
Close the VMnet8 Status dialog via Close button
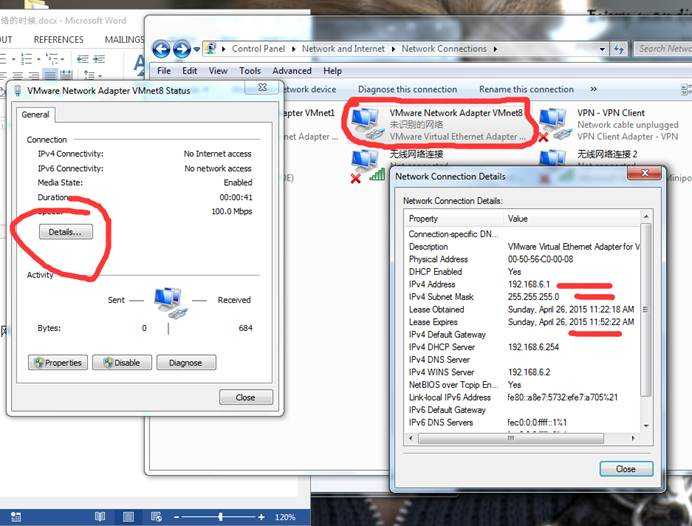point(246,398)
